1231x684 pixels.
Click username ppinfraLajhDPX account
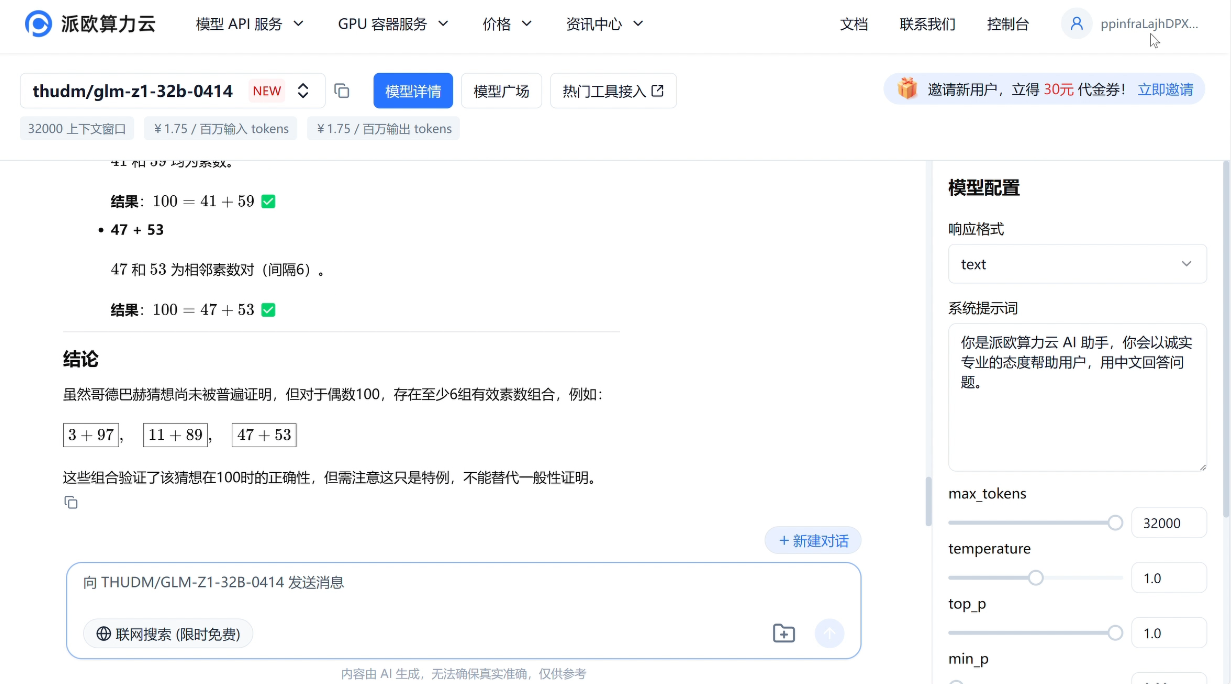[x=1149, y=24]
